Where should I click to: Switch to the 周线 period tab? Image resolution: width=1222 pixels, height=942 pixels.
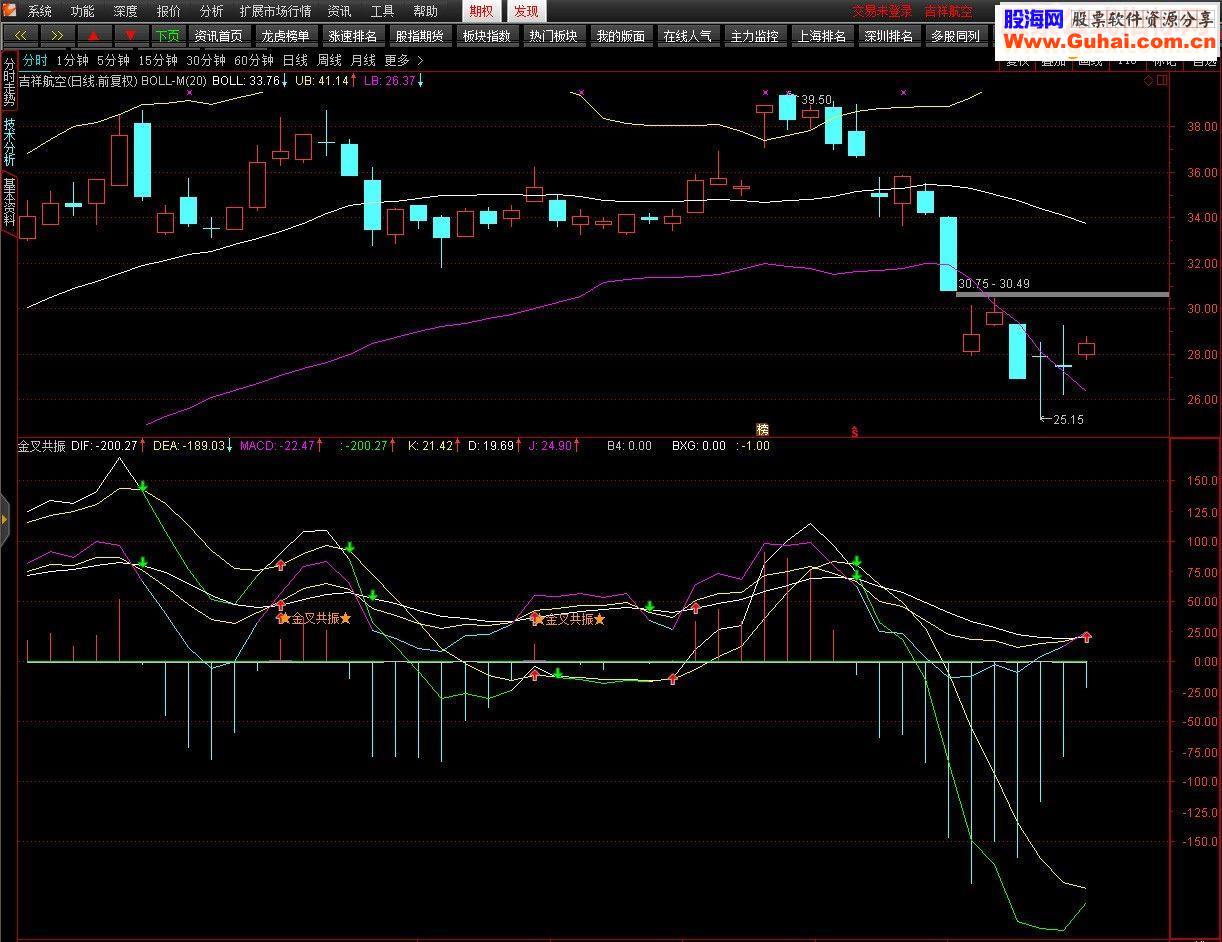coord(329,60)
